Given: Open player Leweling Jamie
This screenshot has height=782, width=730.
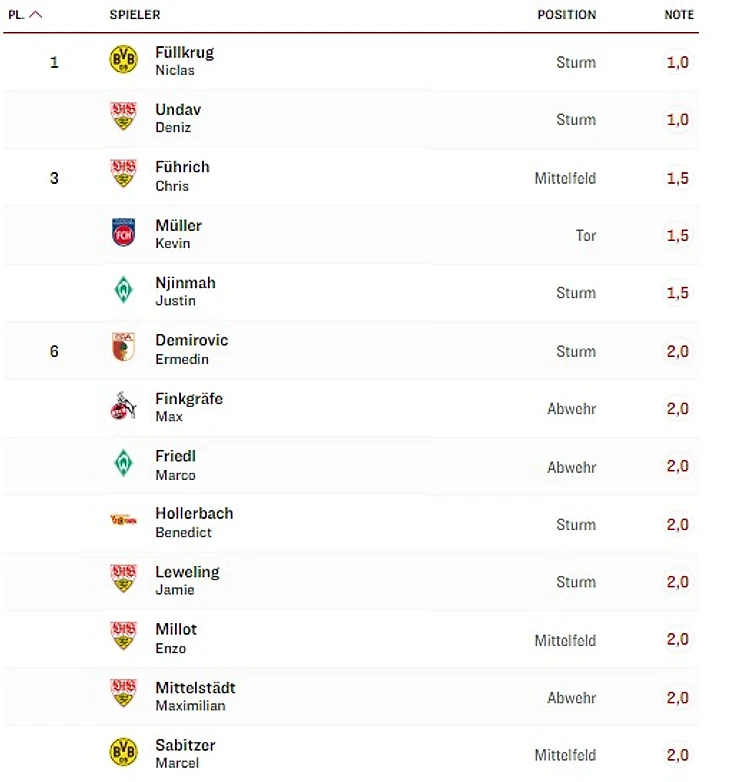Looking at the screenshot, I should pyautogui.click(x=187, y=580).
